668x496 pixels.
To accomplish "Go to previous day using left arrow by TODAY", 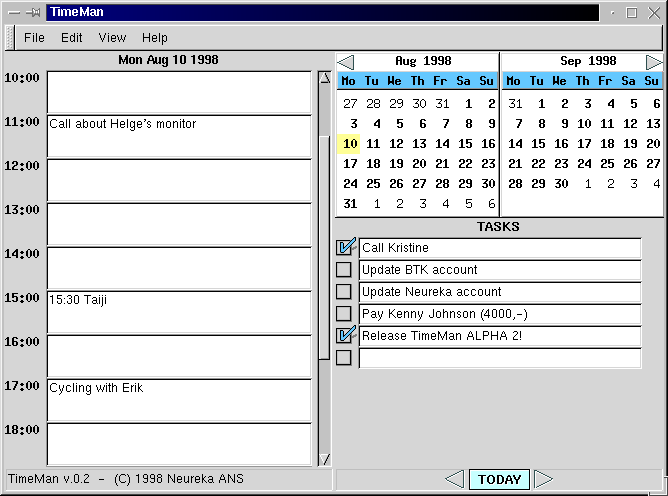I will pyautogui.click(x=454, y=479).
